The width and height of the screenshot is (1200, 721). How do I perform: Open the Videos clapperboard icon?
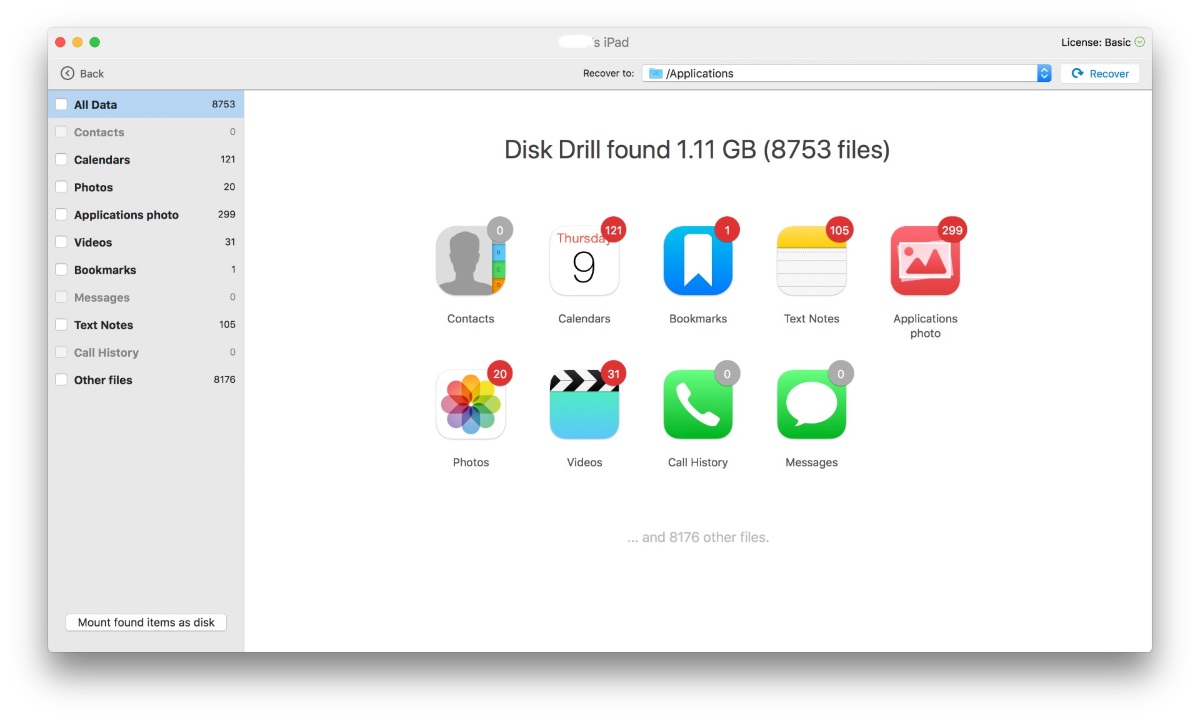click(584, 404)
